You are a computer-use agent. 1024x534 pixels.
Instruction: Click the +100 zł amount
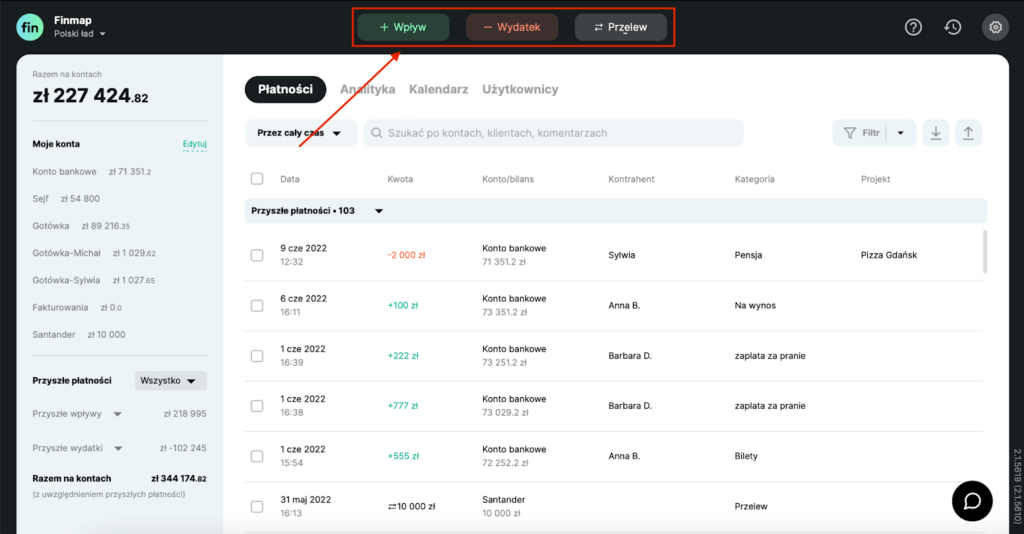tap(403, 306)
